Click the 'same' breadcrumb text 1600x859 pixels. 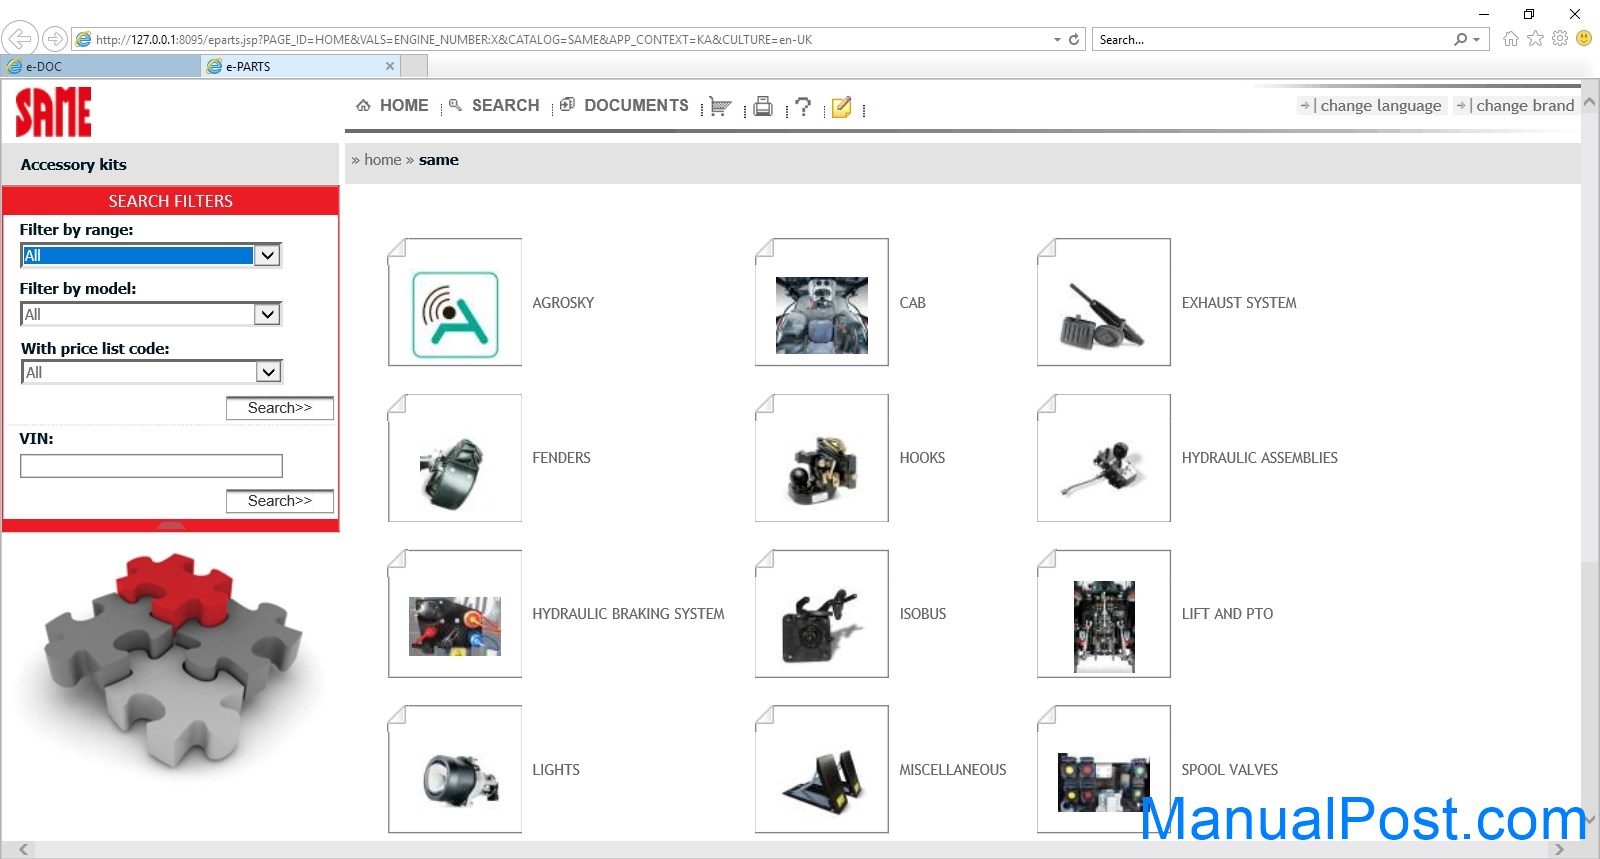pos(439,160)
